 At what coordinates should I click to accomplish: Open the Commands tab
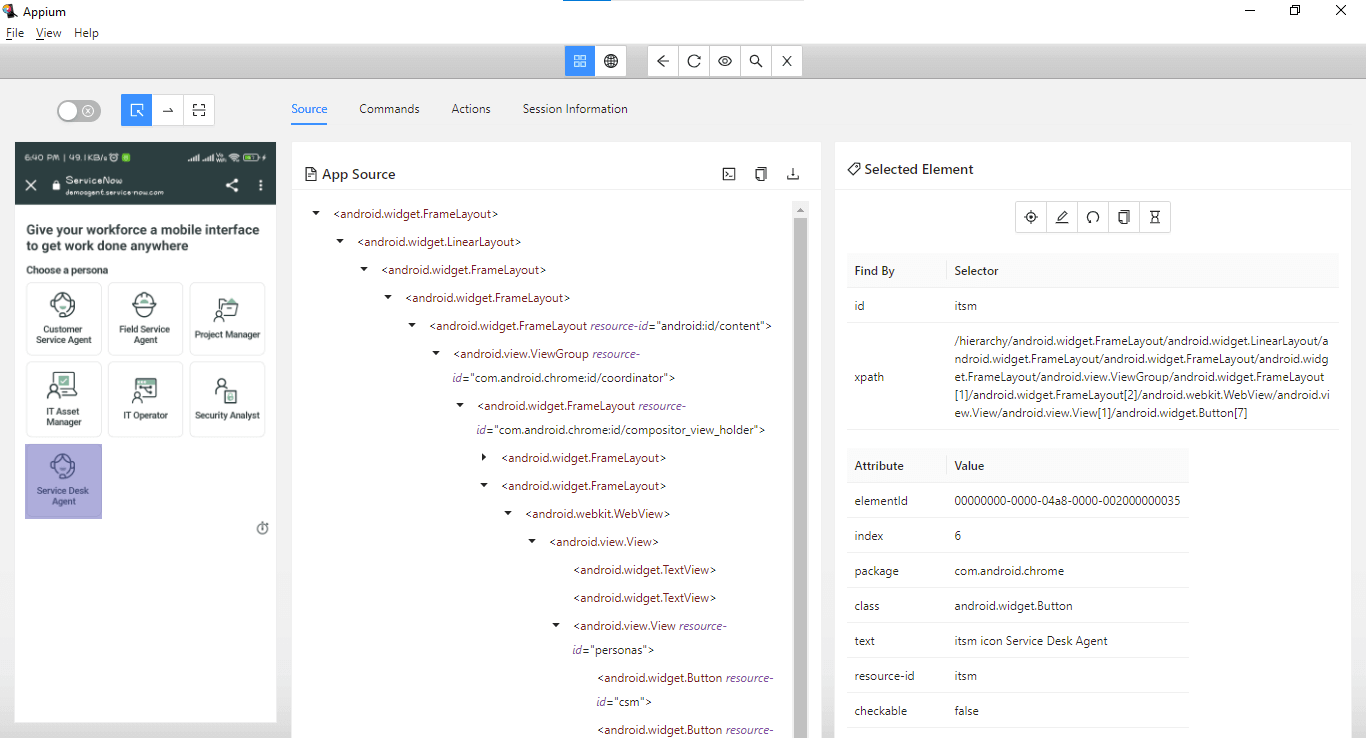pyautogui.click(x=389, y=109)
